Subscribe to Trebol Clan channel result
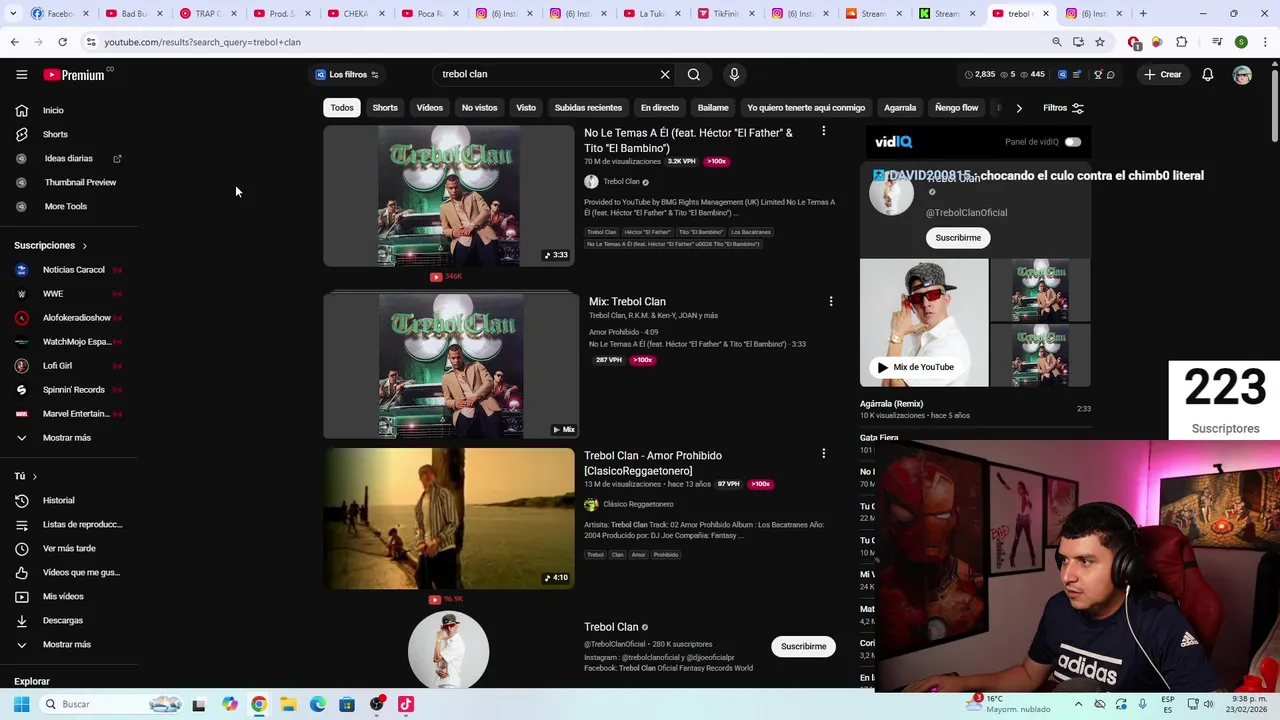1280x720 pixels. pyautogui.click(x=803, y=646)
